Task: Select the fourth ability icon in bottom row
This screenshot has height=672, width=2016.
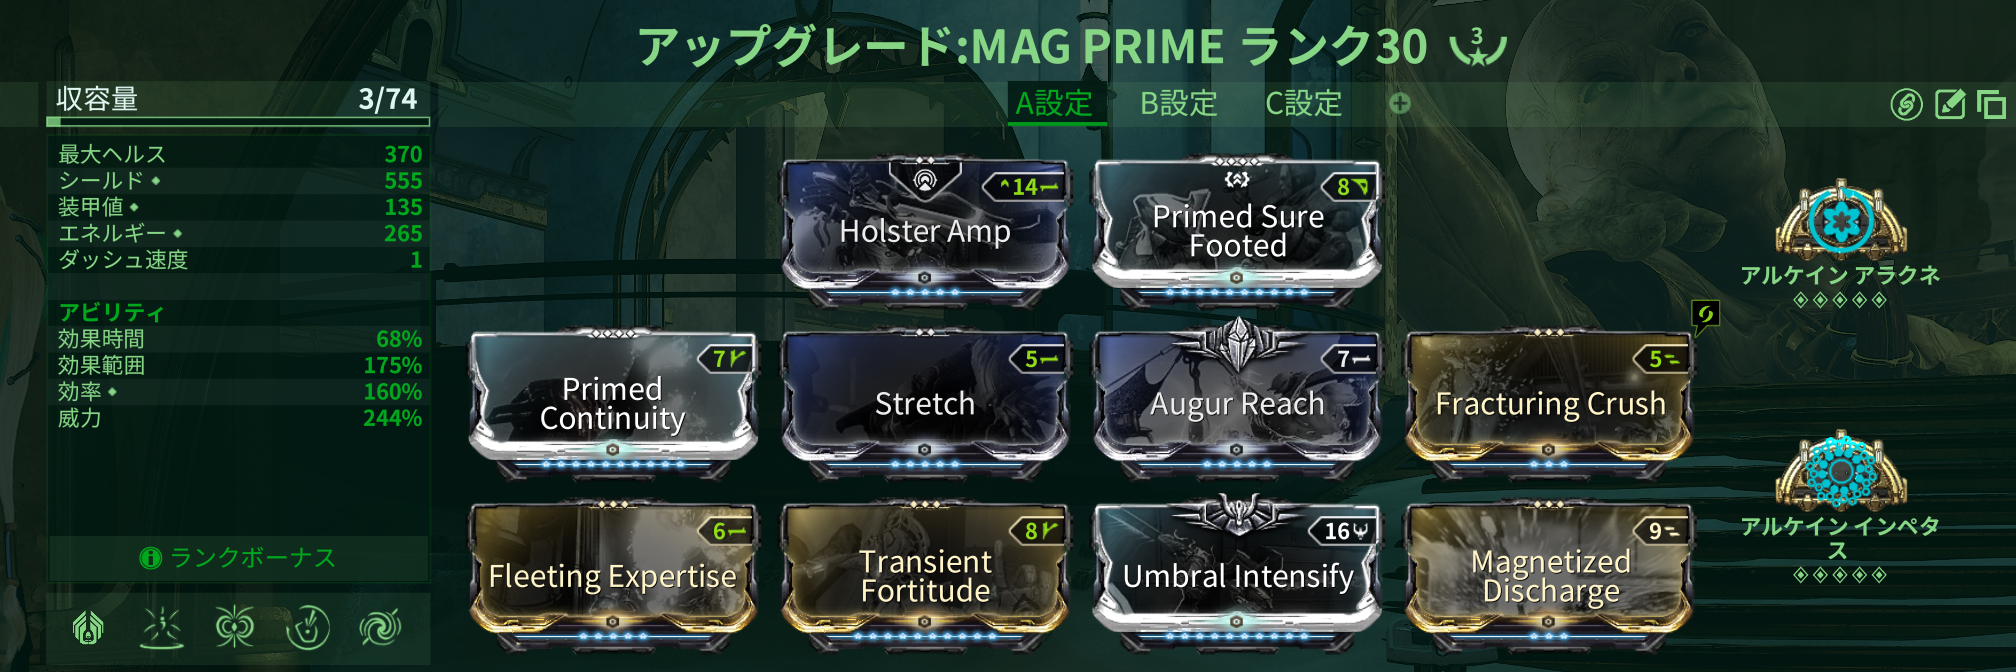Action: [x=308, y=628]
